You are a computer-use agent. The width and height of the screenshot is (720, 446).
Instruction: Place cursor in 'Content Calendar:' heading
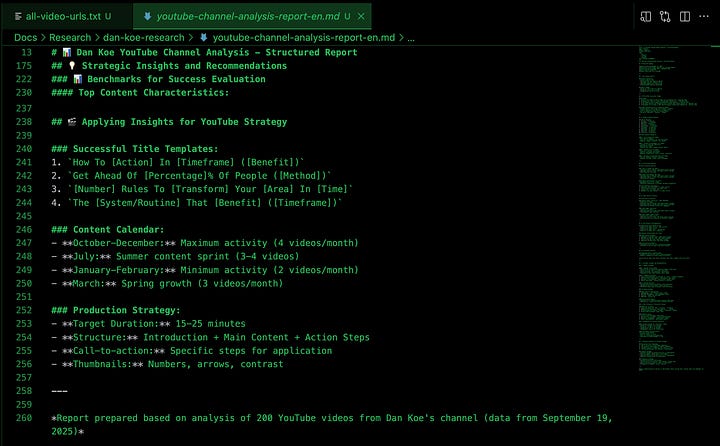118,230
